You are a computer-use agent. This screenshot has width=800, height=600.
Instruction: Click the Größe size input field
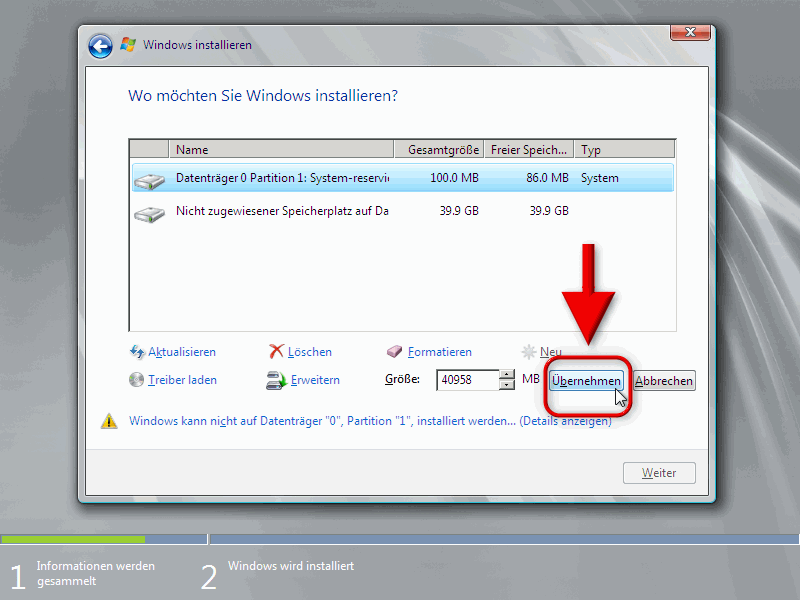tap(467, 380)
